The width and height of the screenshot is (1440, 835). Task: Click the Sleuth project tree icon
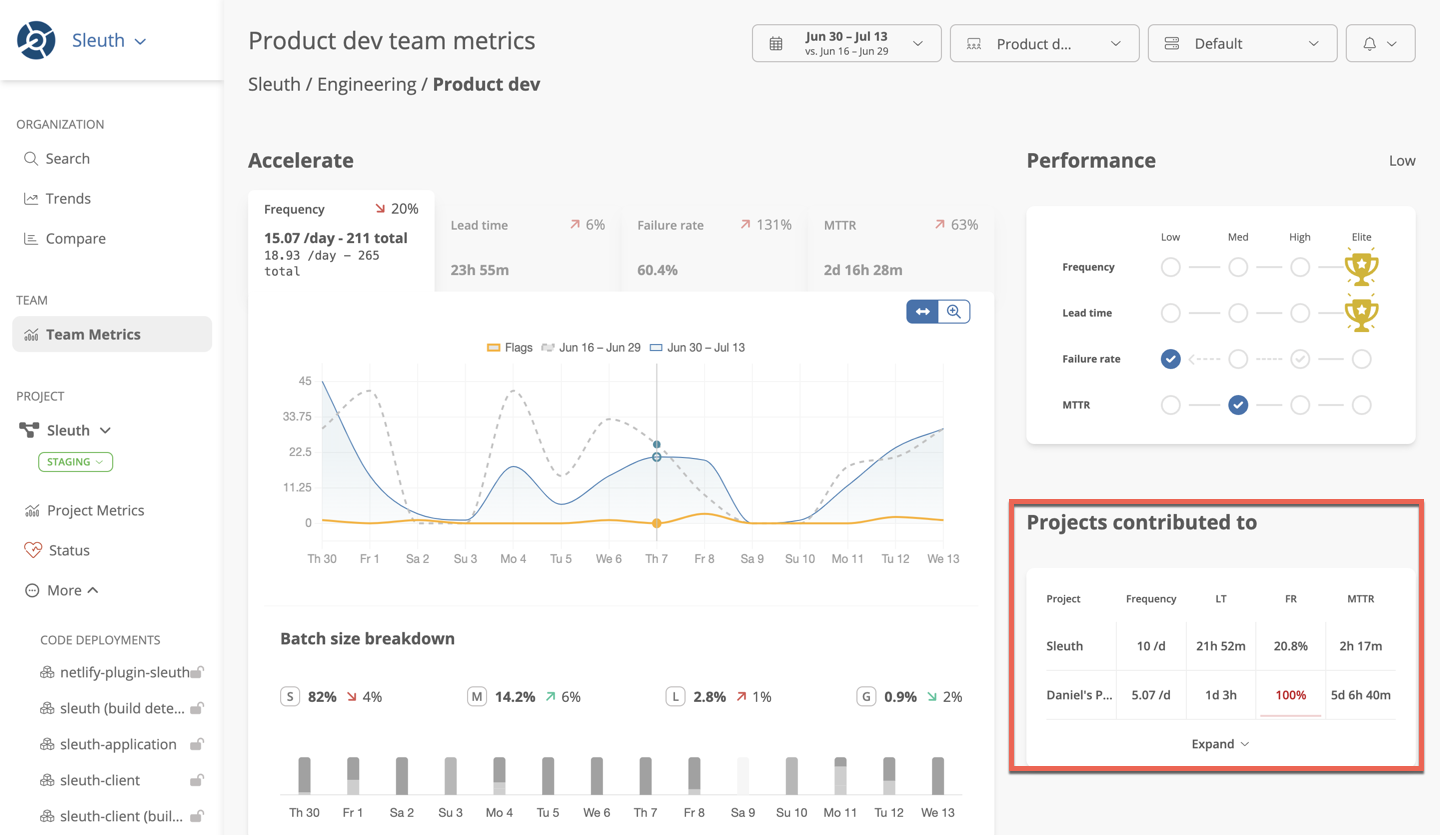[x=29, y=430]
